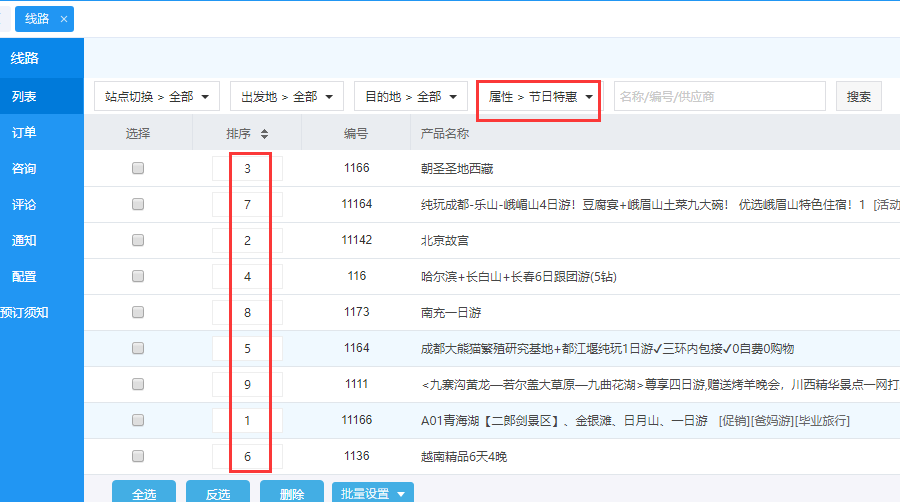Sort the list by 排序 column arrows
This screenshot has width=900, height=502.
pyautogui.click(x=264, y=134)
